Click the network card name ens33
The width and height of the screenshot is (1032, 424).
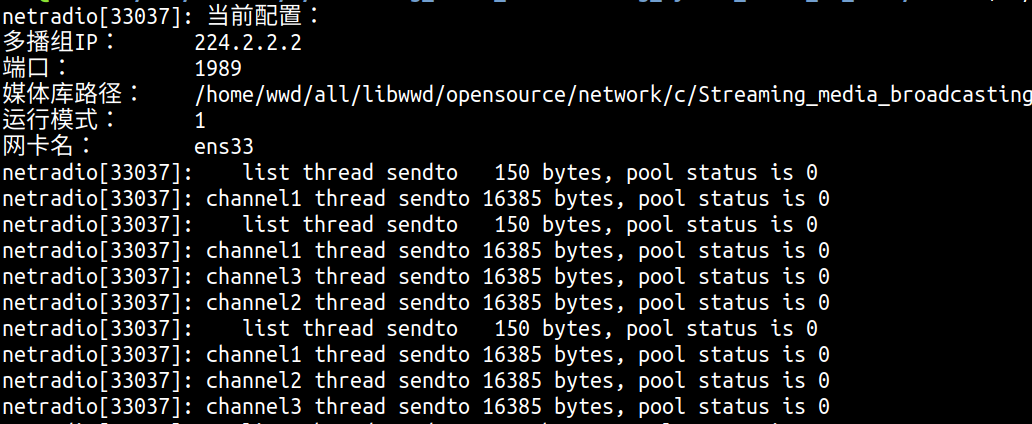click(x=224, y=147)
